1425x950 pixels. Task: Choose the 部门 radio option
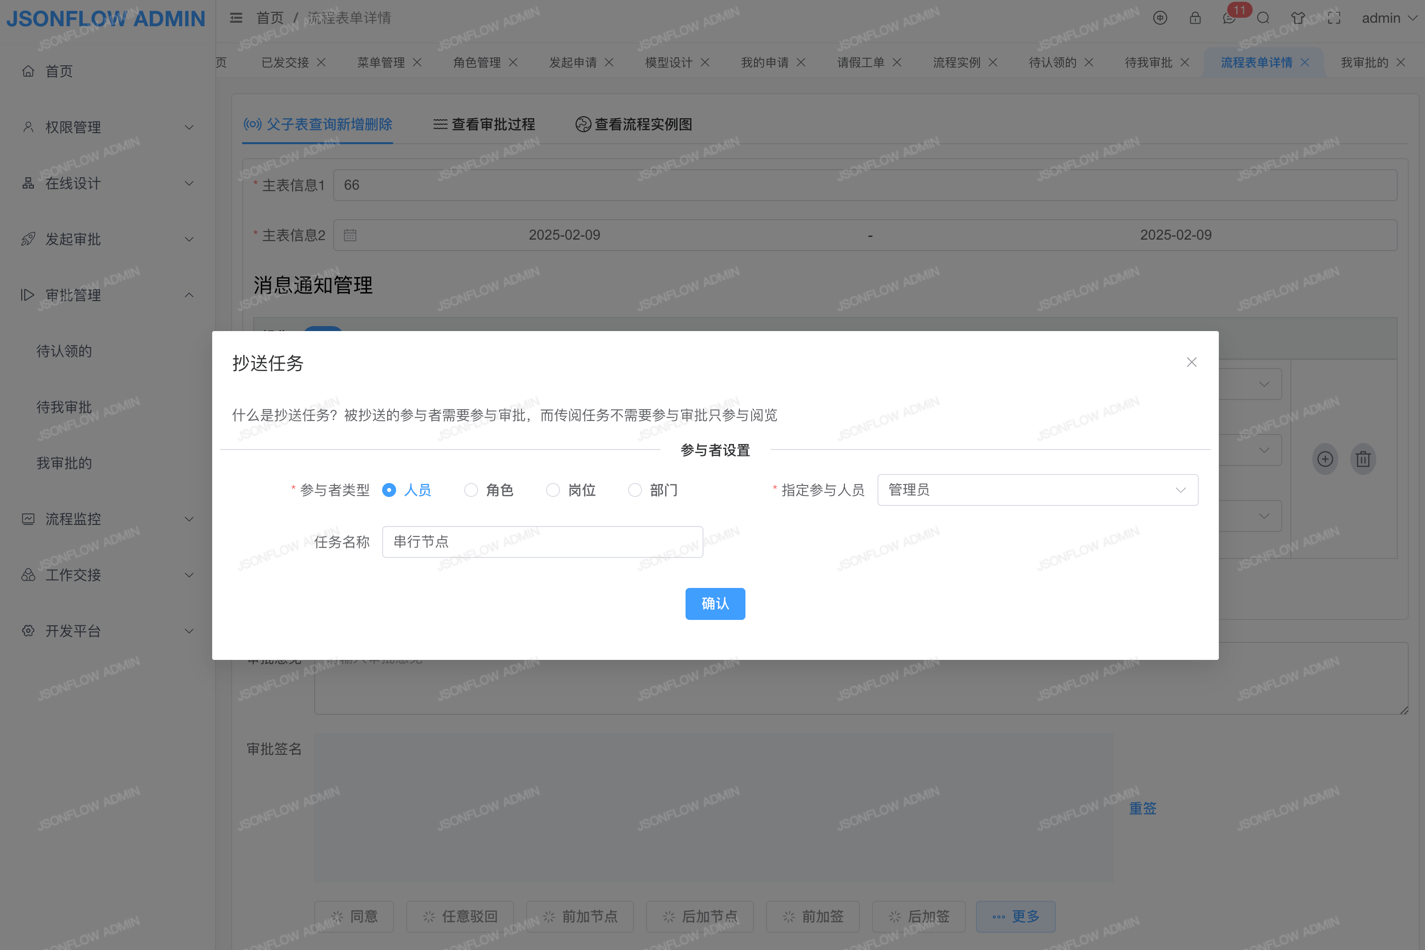coord(635,490)
